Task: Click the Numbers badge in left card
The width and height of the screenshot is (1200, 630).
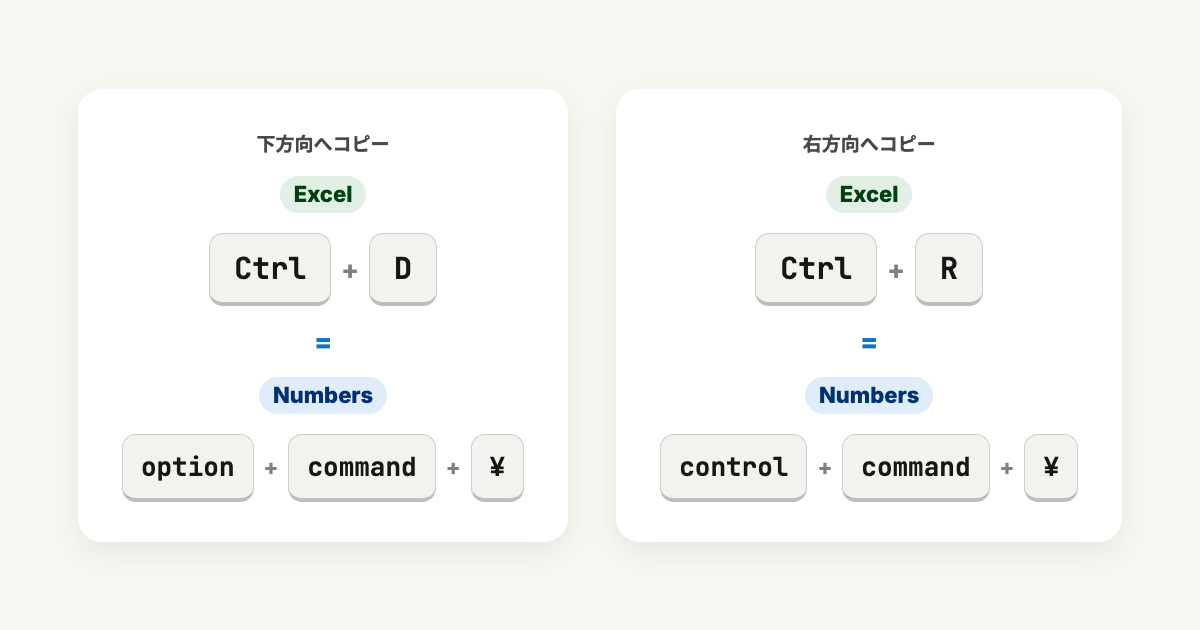Action: click(x=323, y=395)
